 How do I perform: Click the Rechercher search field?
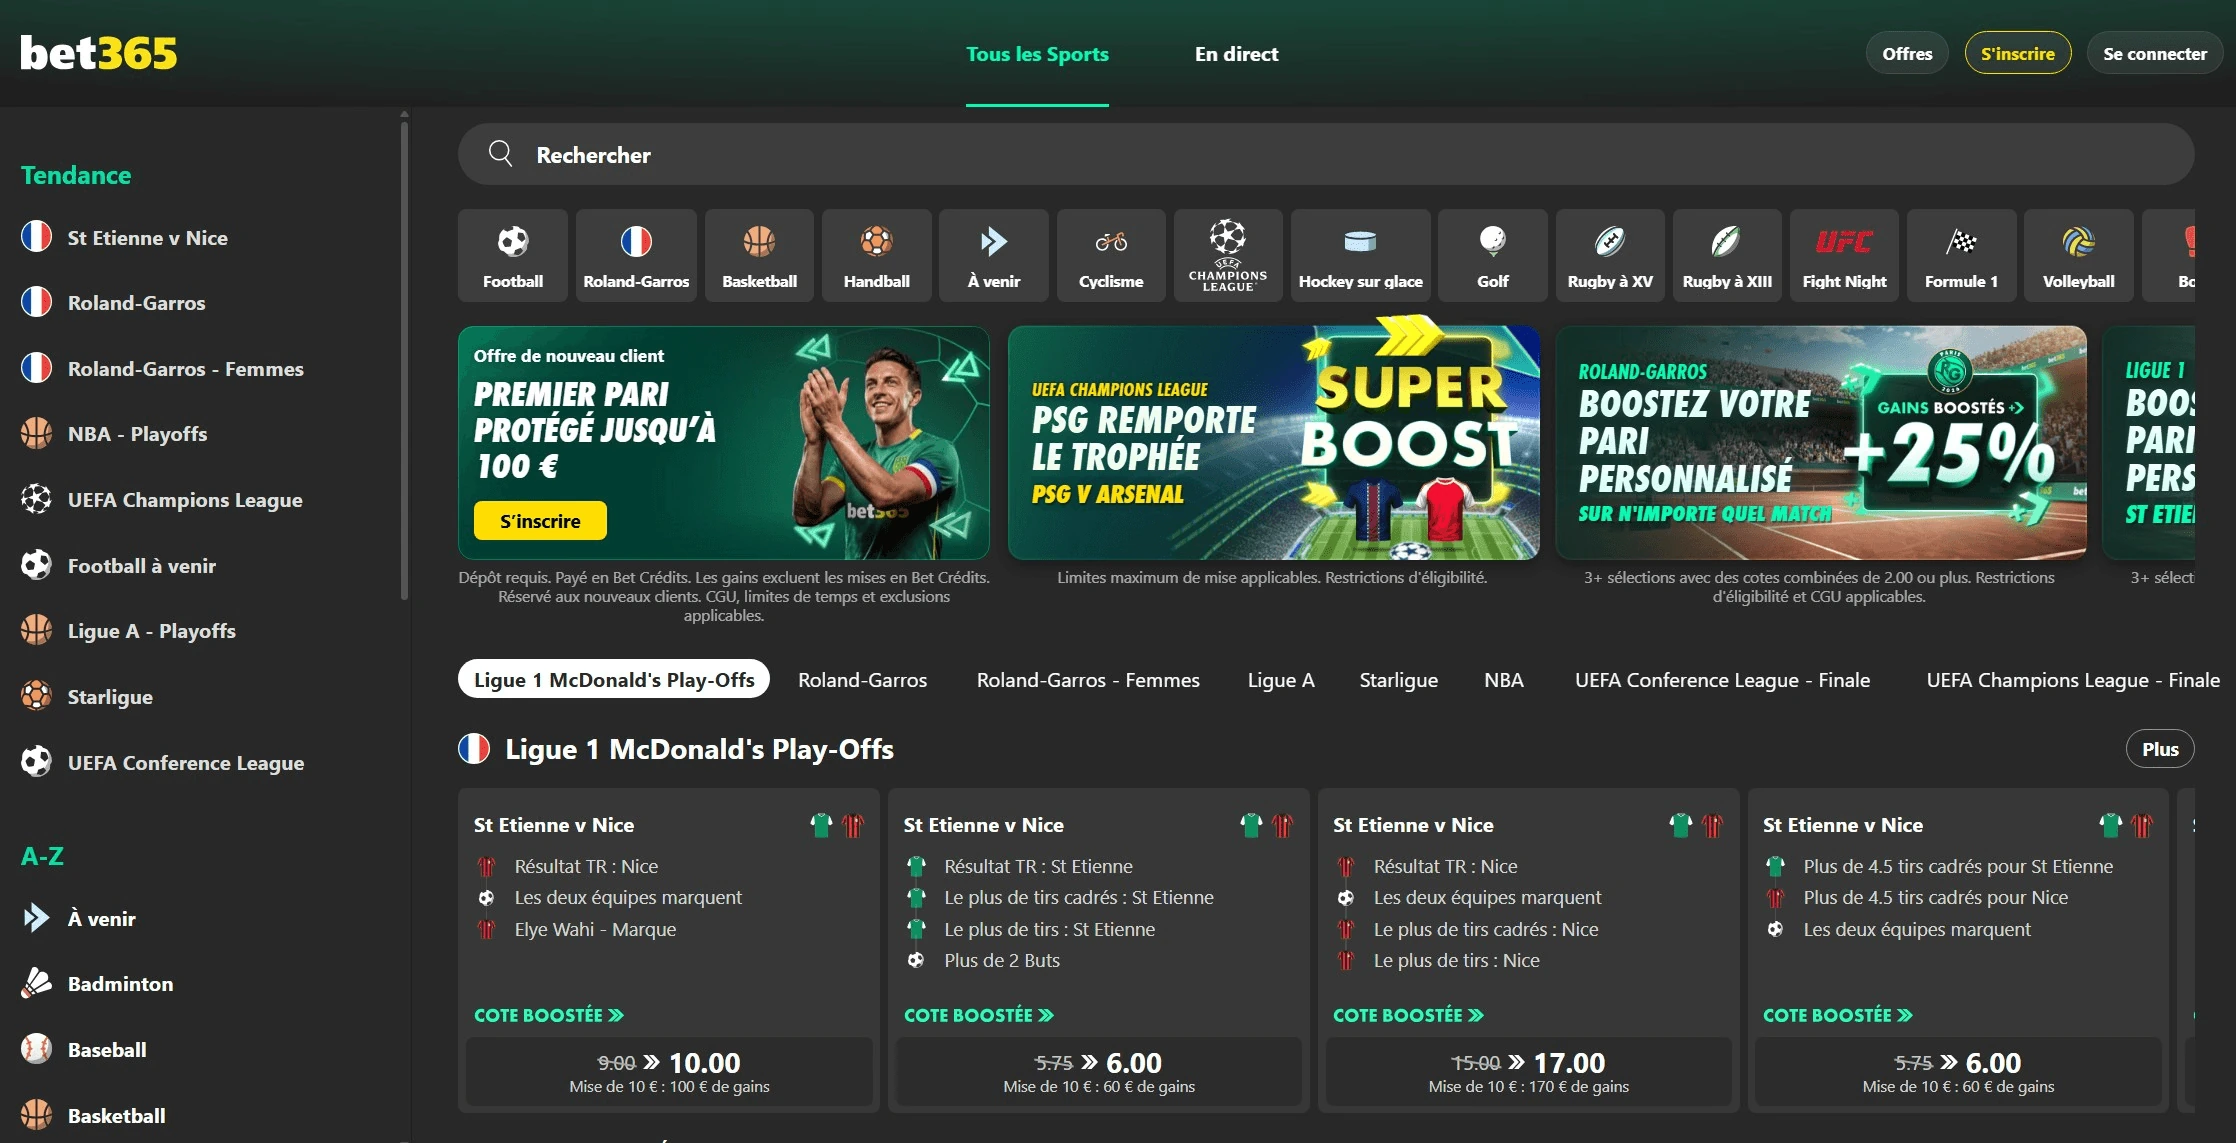point(1326,154)
